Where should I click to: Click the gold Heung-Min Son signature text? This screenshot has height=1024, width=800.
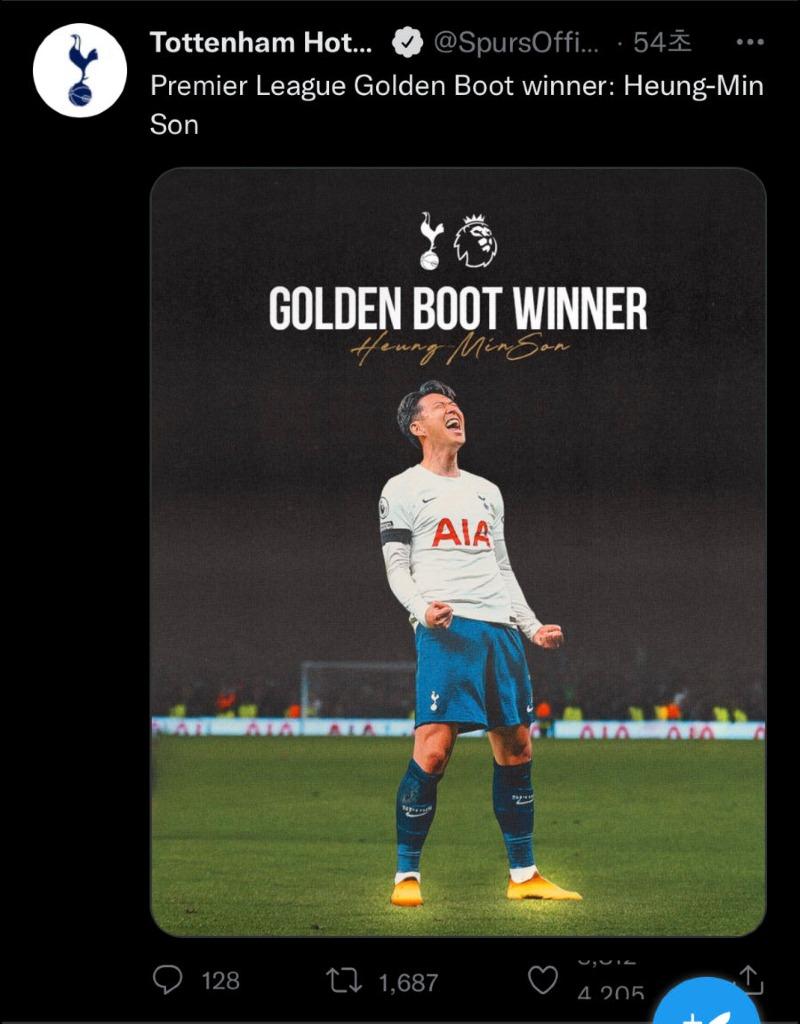click(x=460, y=348)
